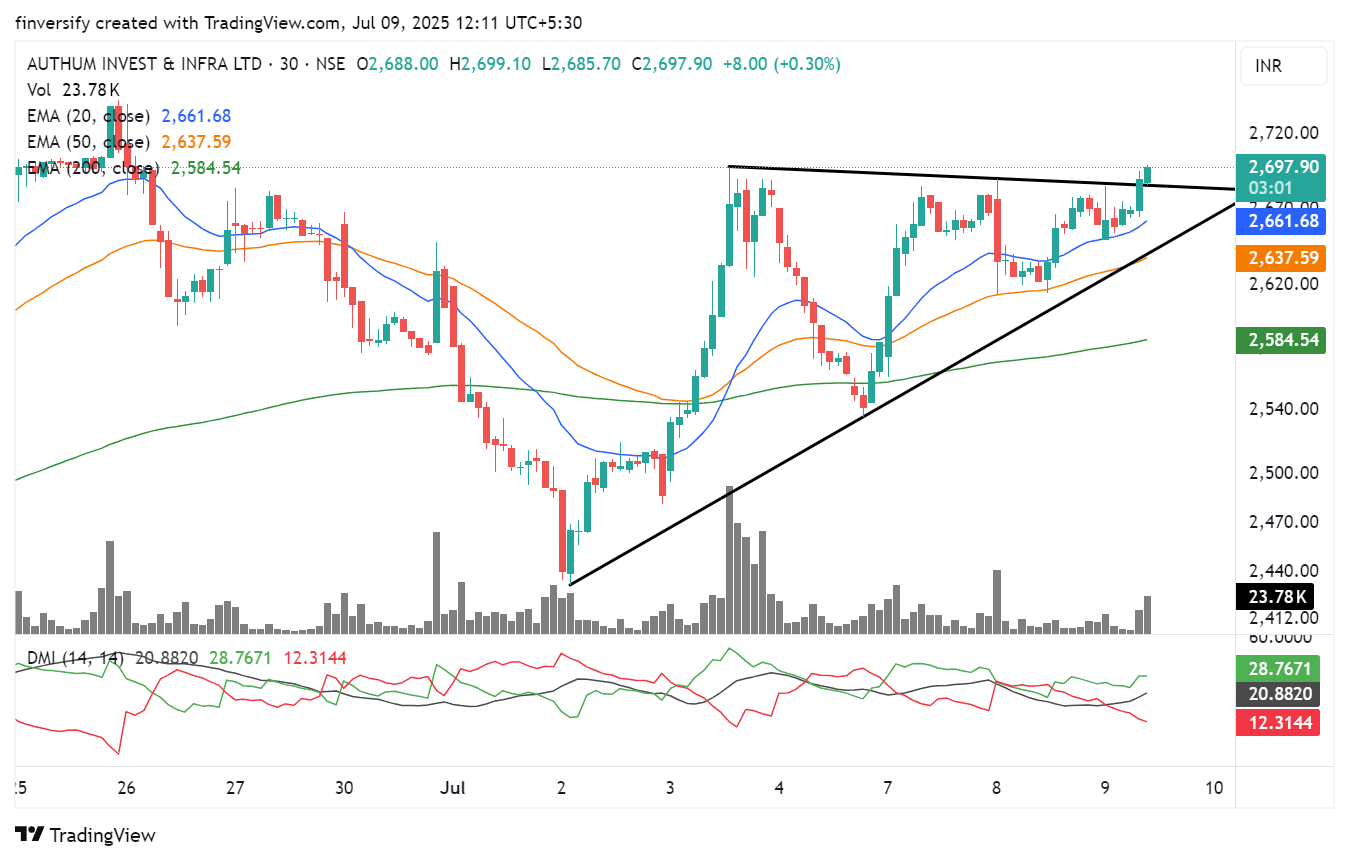Select the open value O2,688.00
This screenshot has width=1349, height=861.
pos(397,64)
